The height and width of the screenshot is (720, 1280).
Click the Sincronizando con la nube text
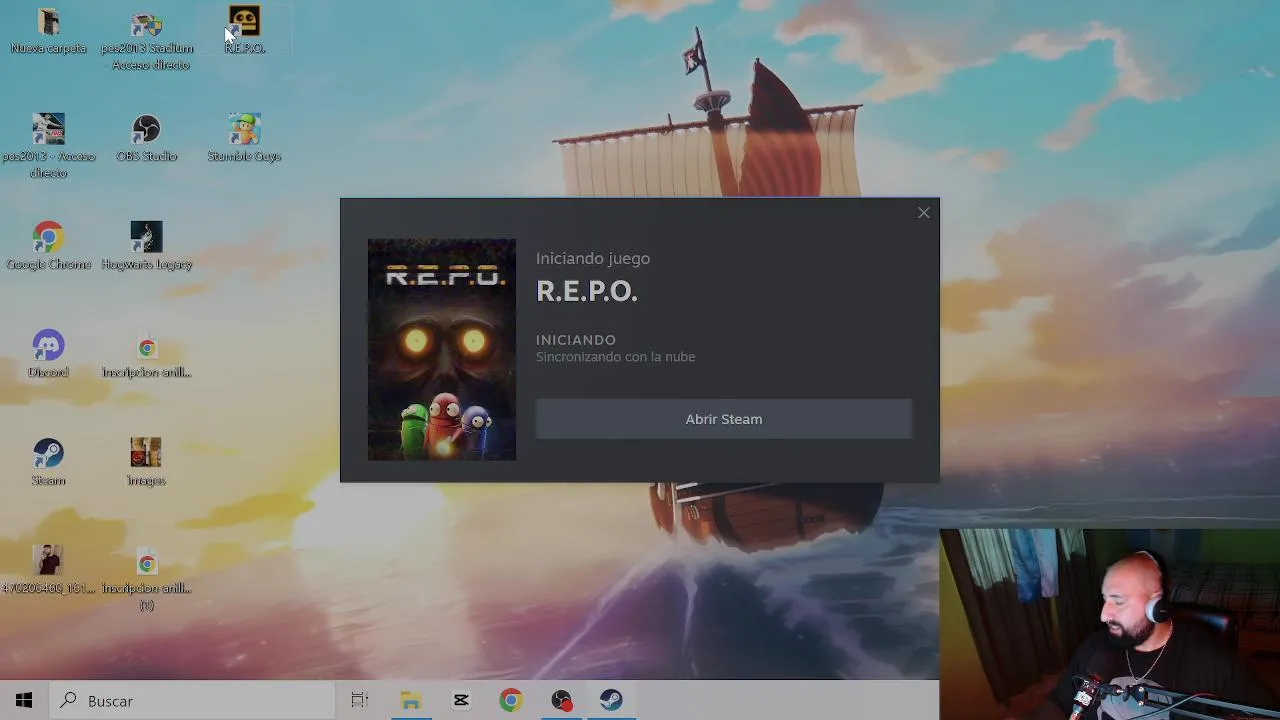(x=615, y=357)
